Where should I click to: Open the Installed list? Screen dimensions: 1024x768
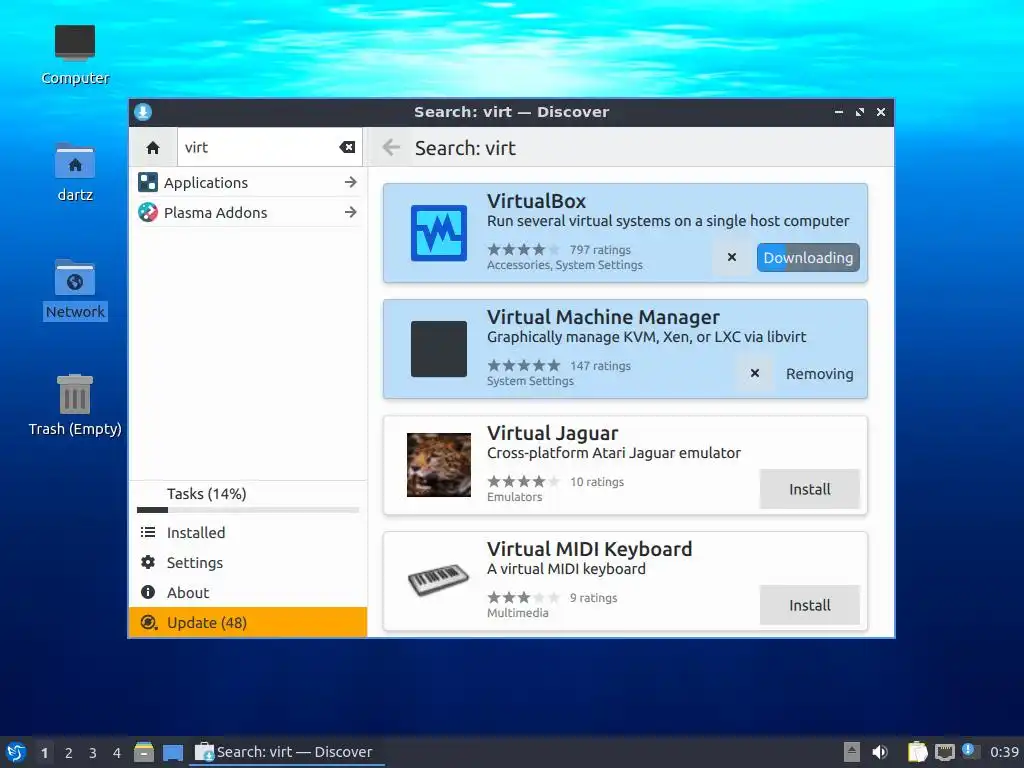(x=248, y=532)
